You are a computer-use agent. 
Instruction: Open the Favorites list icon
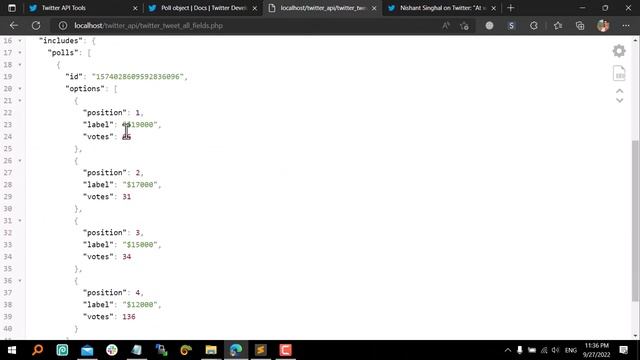point(558,25)
